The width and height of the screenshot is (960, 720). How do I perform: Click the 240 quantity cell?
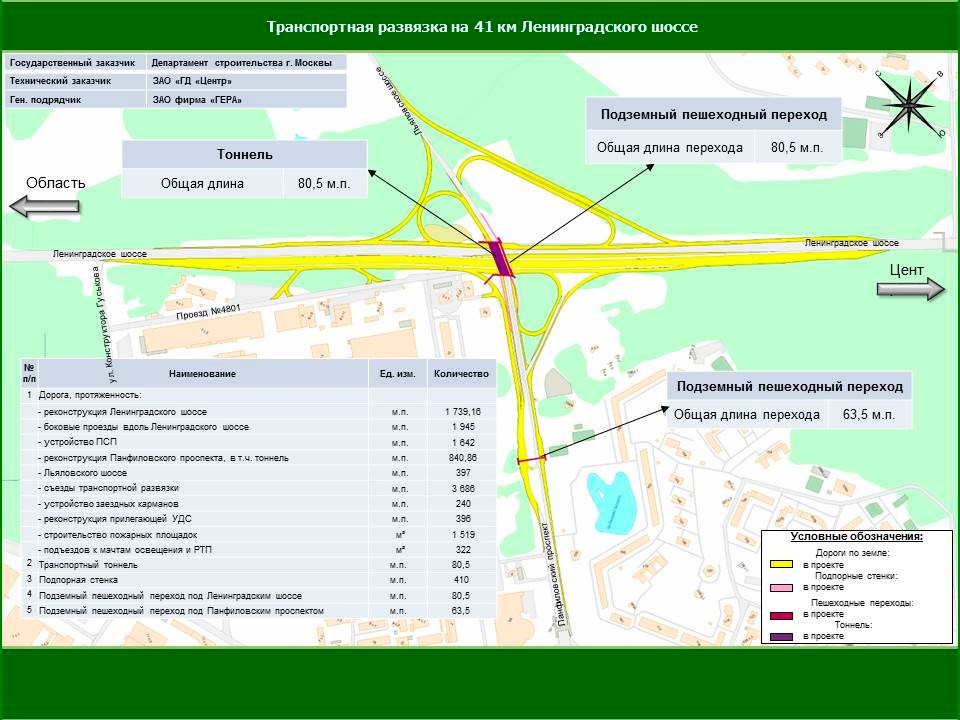tap(463, 504)
